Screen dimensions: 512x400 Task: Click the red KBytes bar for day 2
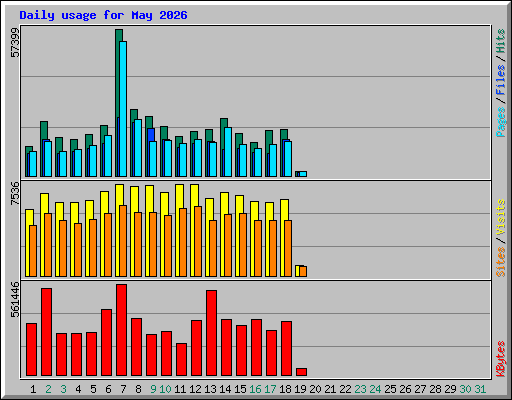point(46,332)
